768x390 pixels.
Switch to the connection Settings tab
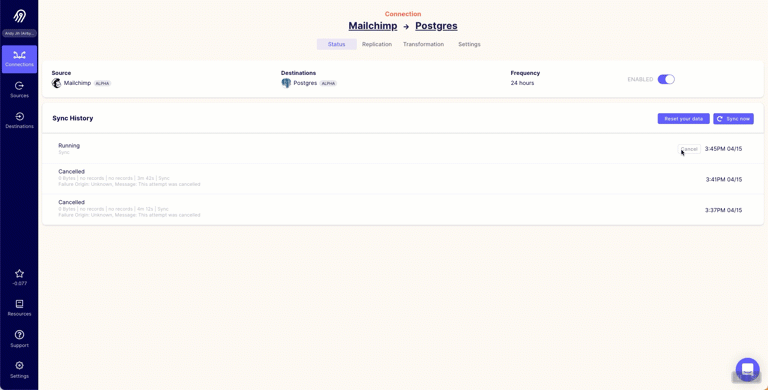click(x=469, y=44)
